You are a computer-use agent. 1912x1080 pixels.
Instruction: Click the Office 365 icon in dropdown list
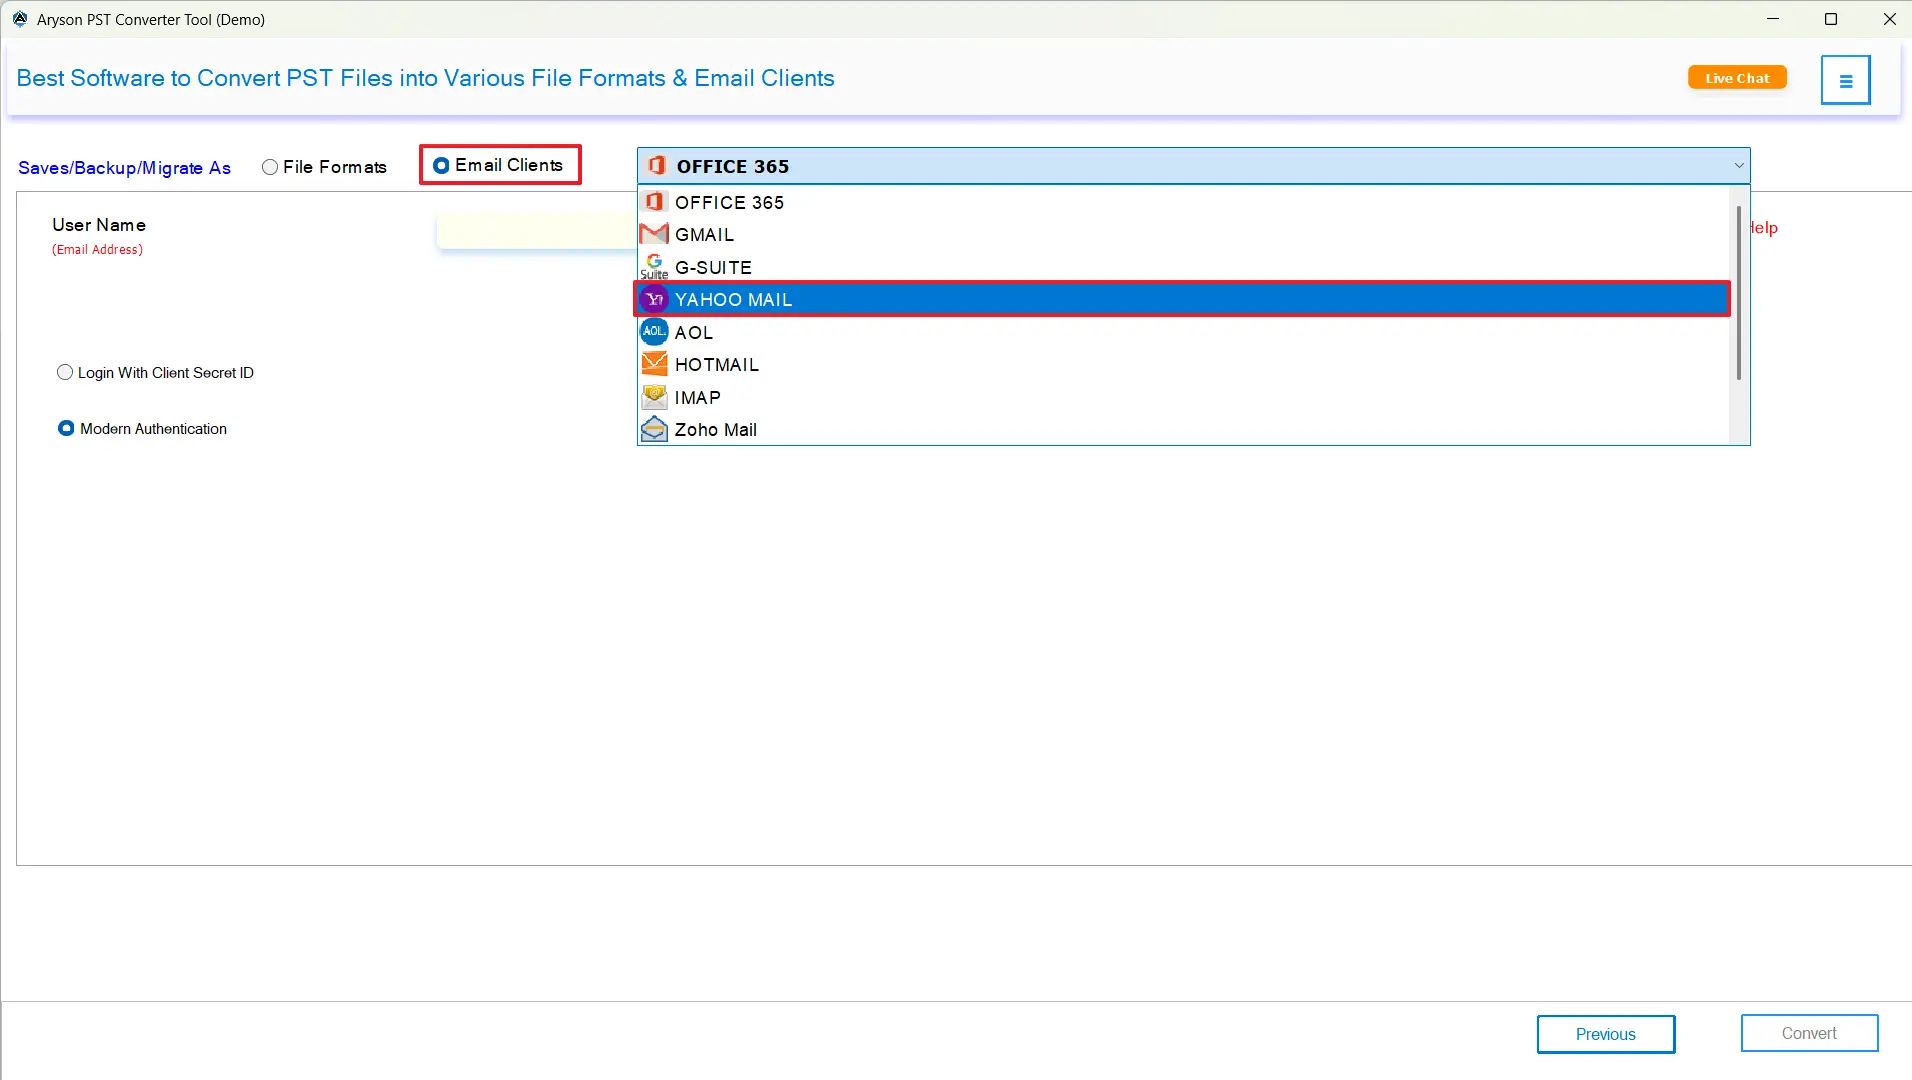click(654, 202)
